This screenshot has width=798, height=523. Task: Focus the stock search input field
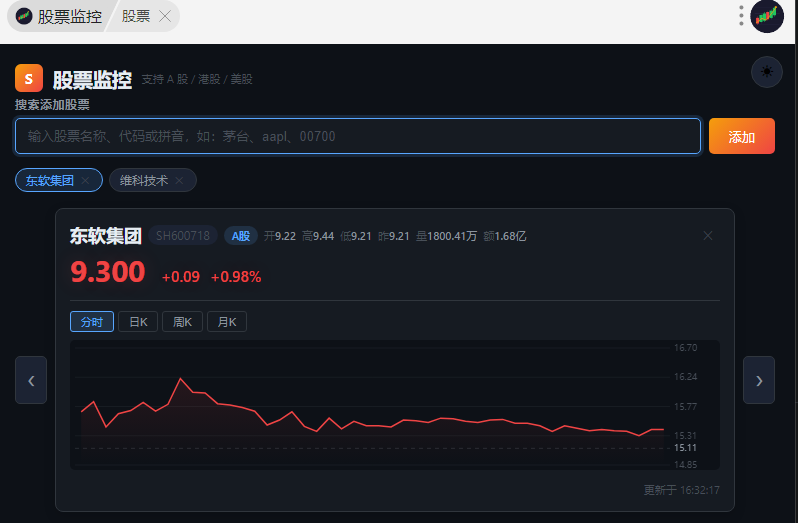(358, 136)
